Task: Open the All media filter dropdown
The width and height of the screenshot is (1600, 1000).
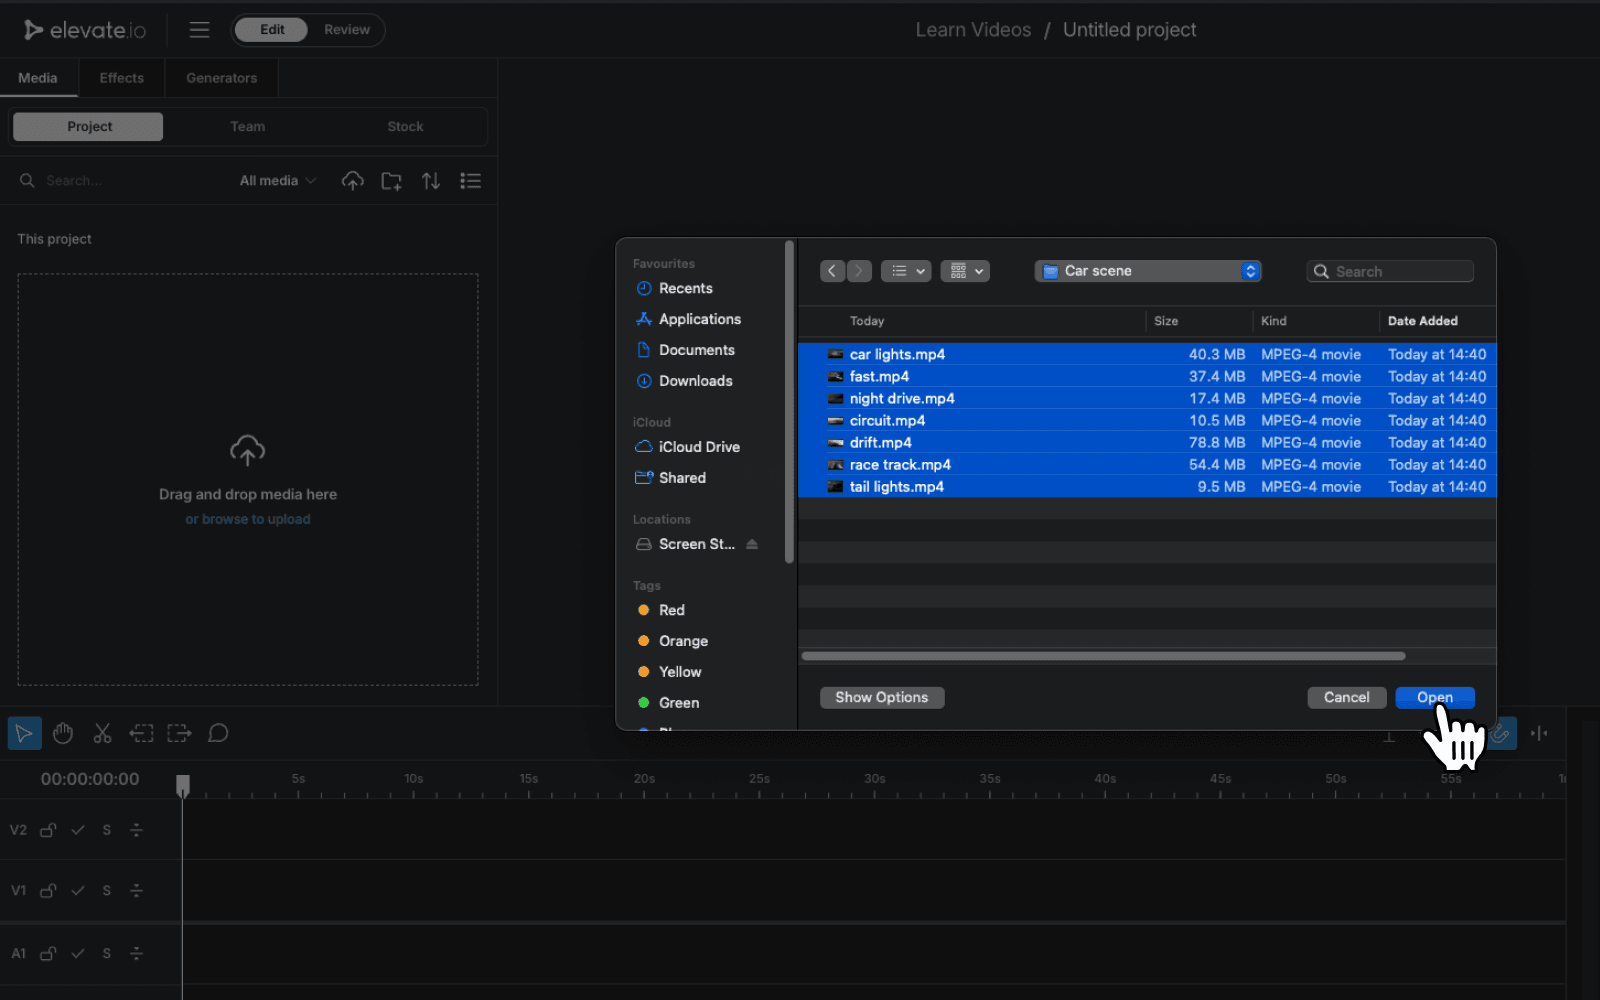Action: pyautogui.click(x=278, y=181)
